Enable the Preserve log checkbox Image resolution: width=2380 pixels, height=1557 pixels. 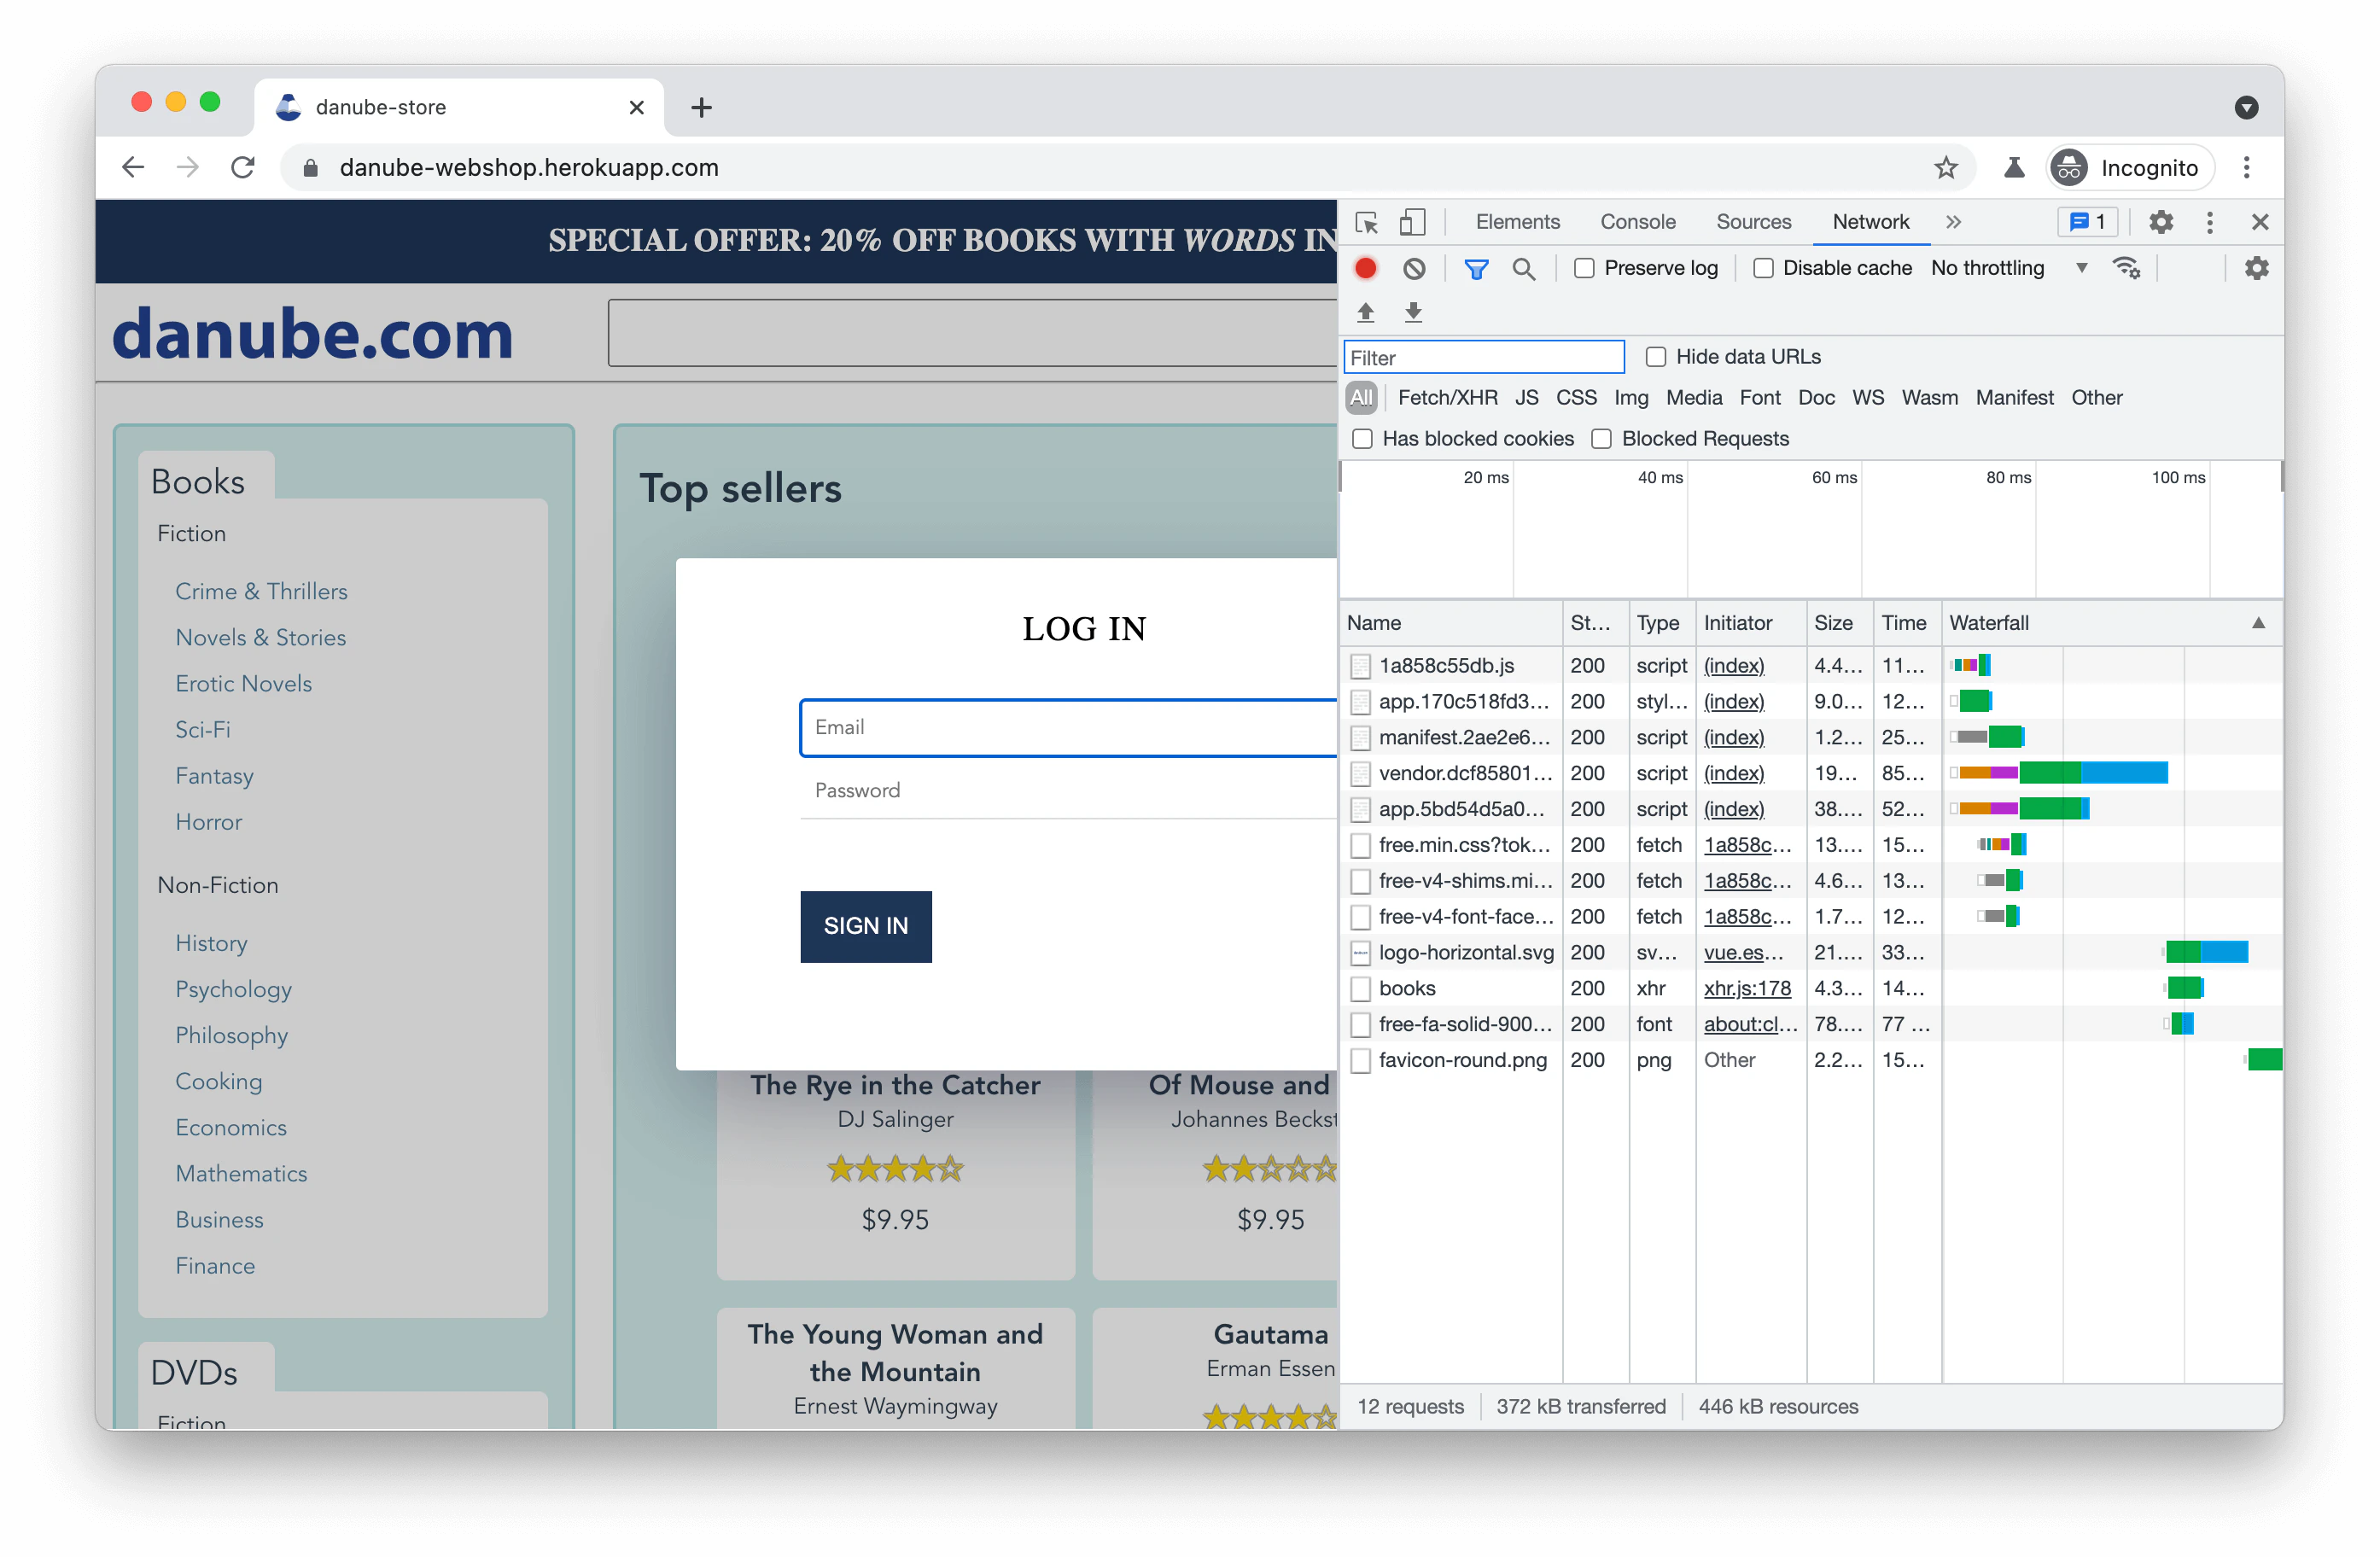tap(1584, 268)
